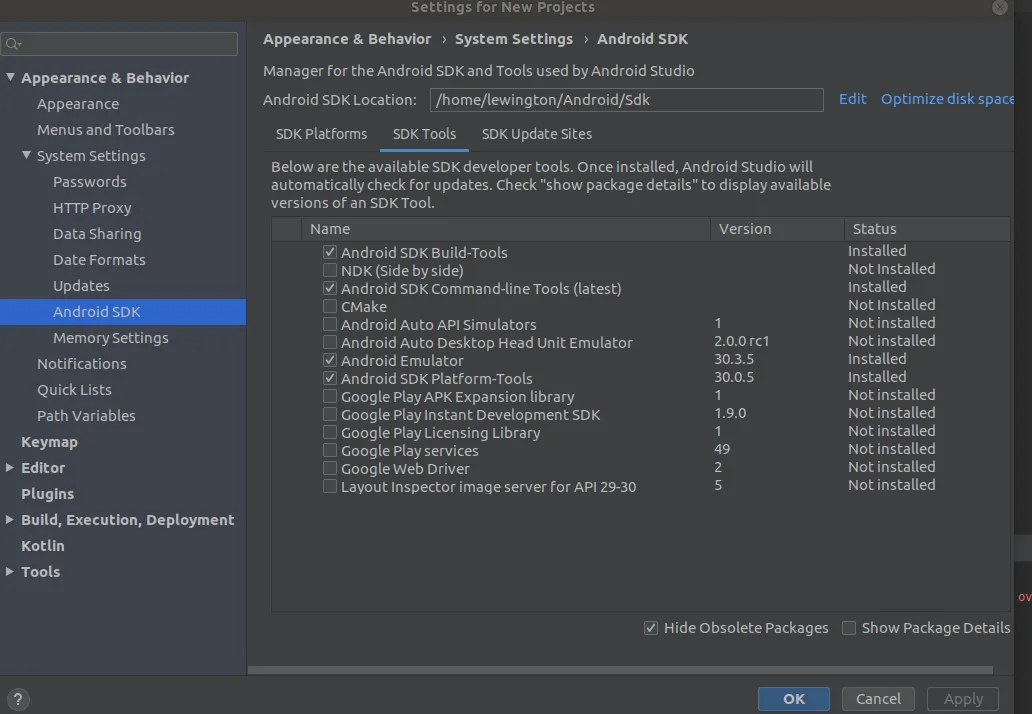Check Android Auto API Simulators
The width and height of the screenshot is (1032, 714).
(x=330, y=324)
